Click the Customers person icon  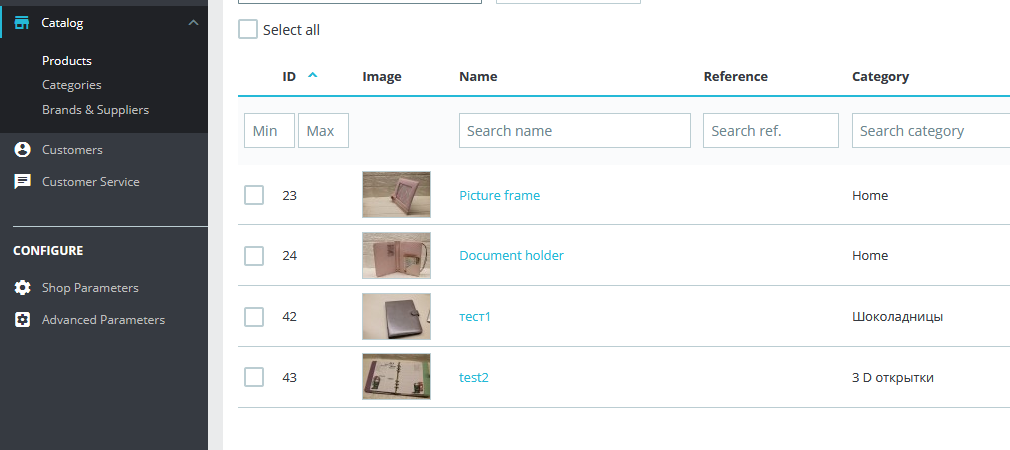pos(22,150)
